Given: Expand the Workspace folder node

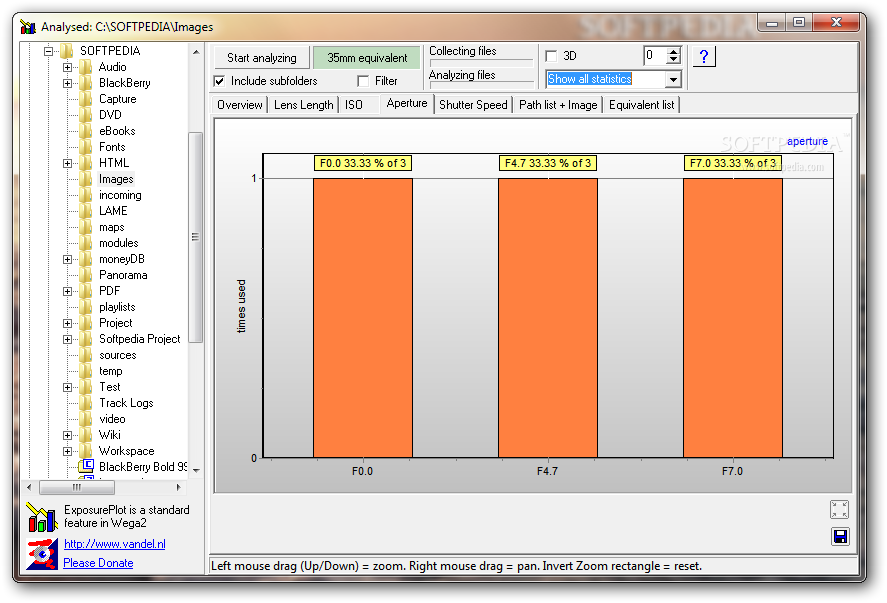Looking at the screenshot, I should pyautogui.click(x=67, y=451).
